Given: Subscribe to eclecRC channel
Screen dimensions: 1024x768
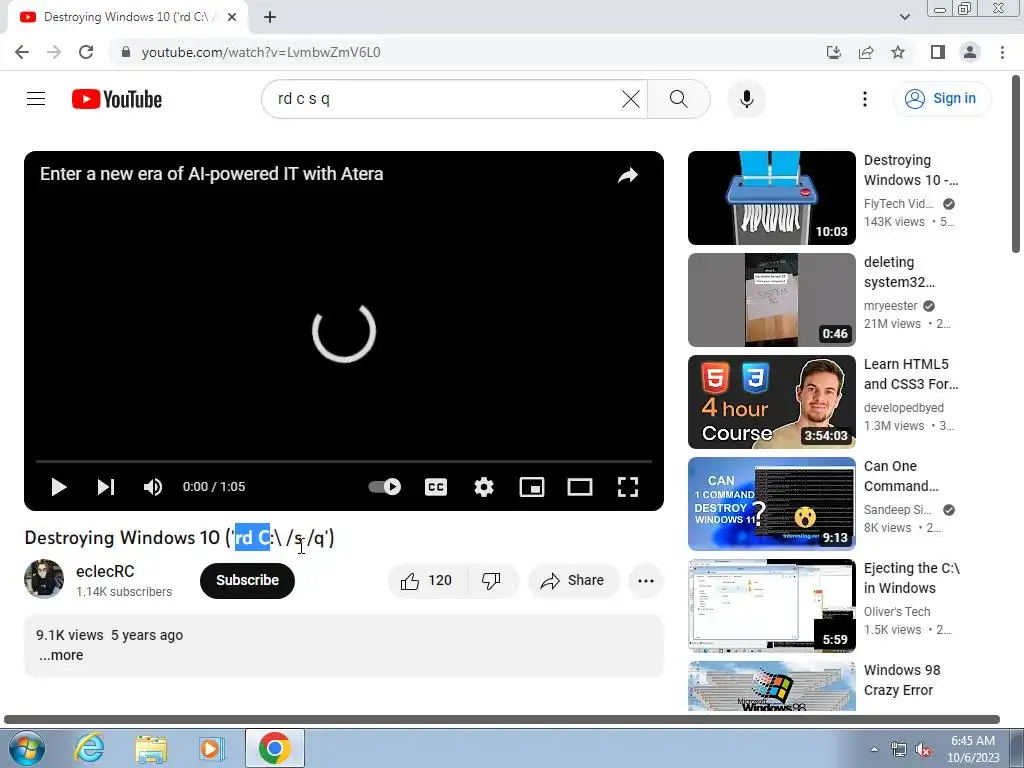Looking at the screenshot, I should click(x=248, y=580).
